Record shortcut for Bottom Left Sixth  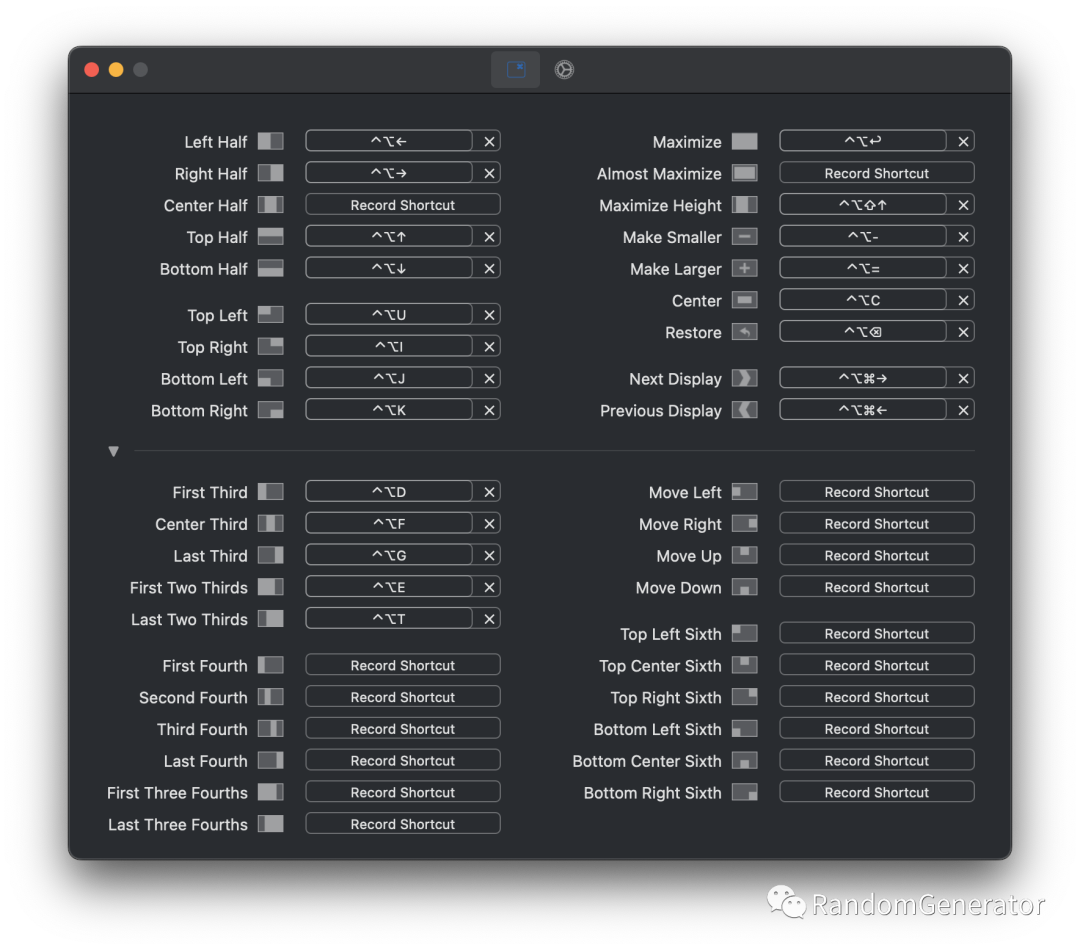[x=877, y=728]
